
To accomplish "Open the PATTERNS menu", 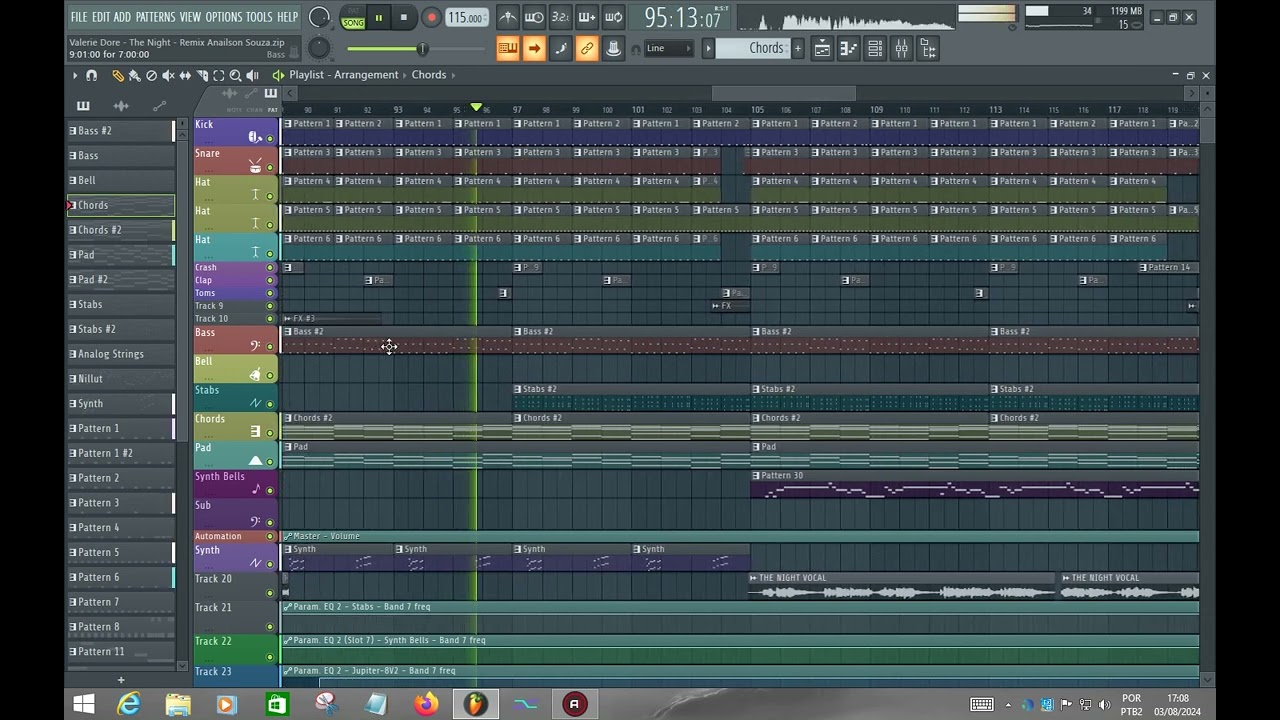I will [x=155, y=17].
